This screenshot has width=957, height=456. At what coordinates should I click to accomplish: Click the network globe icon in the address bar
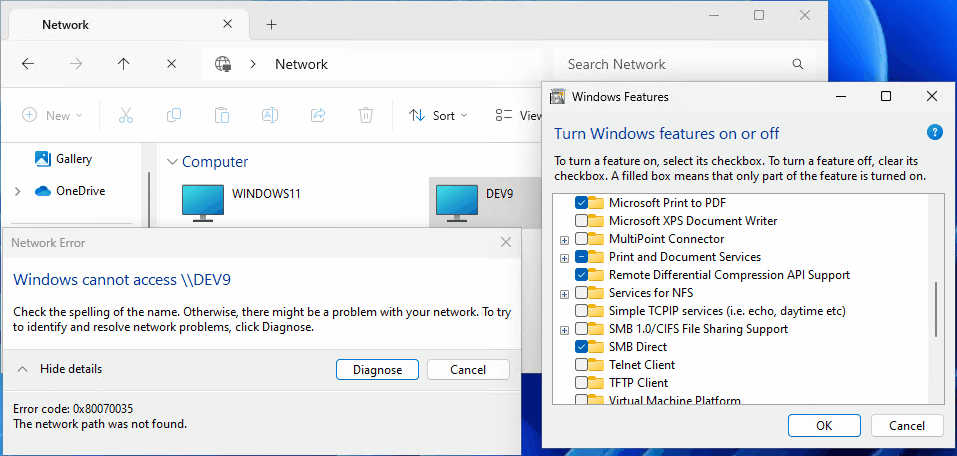pyautogui.click(x=223, y=64)
